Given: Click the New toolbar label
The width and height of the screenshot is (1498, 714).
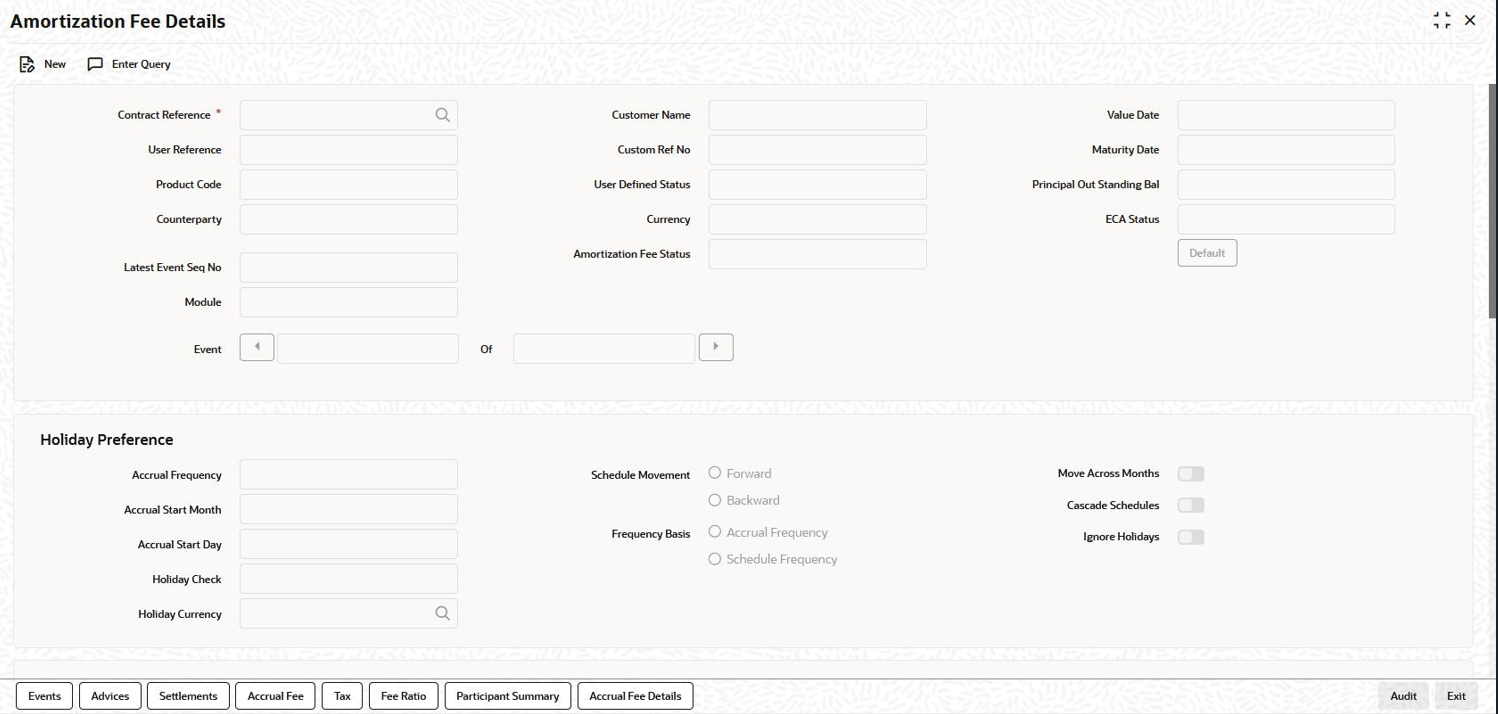Looking at the screenshot, I should pyautogui.click(x=55, y=64).
